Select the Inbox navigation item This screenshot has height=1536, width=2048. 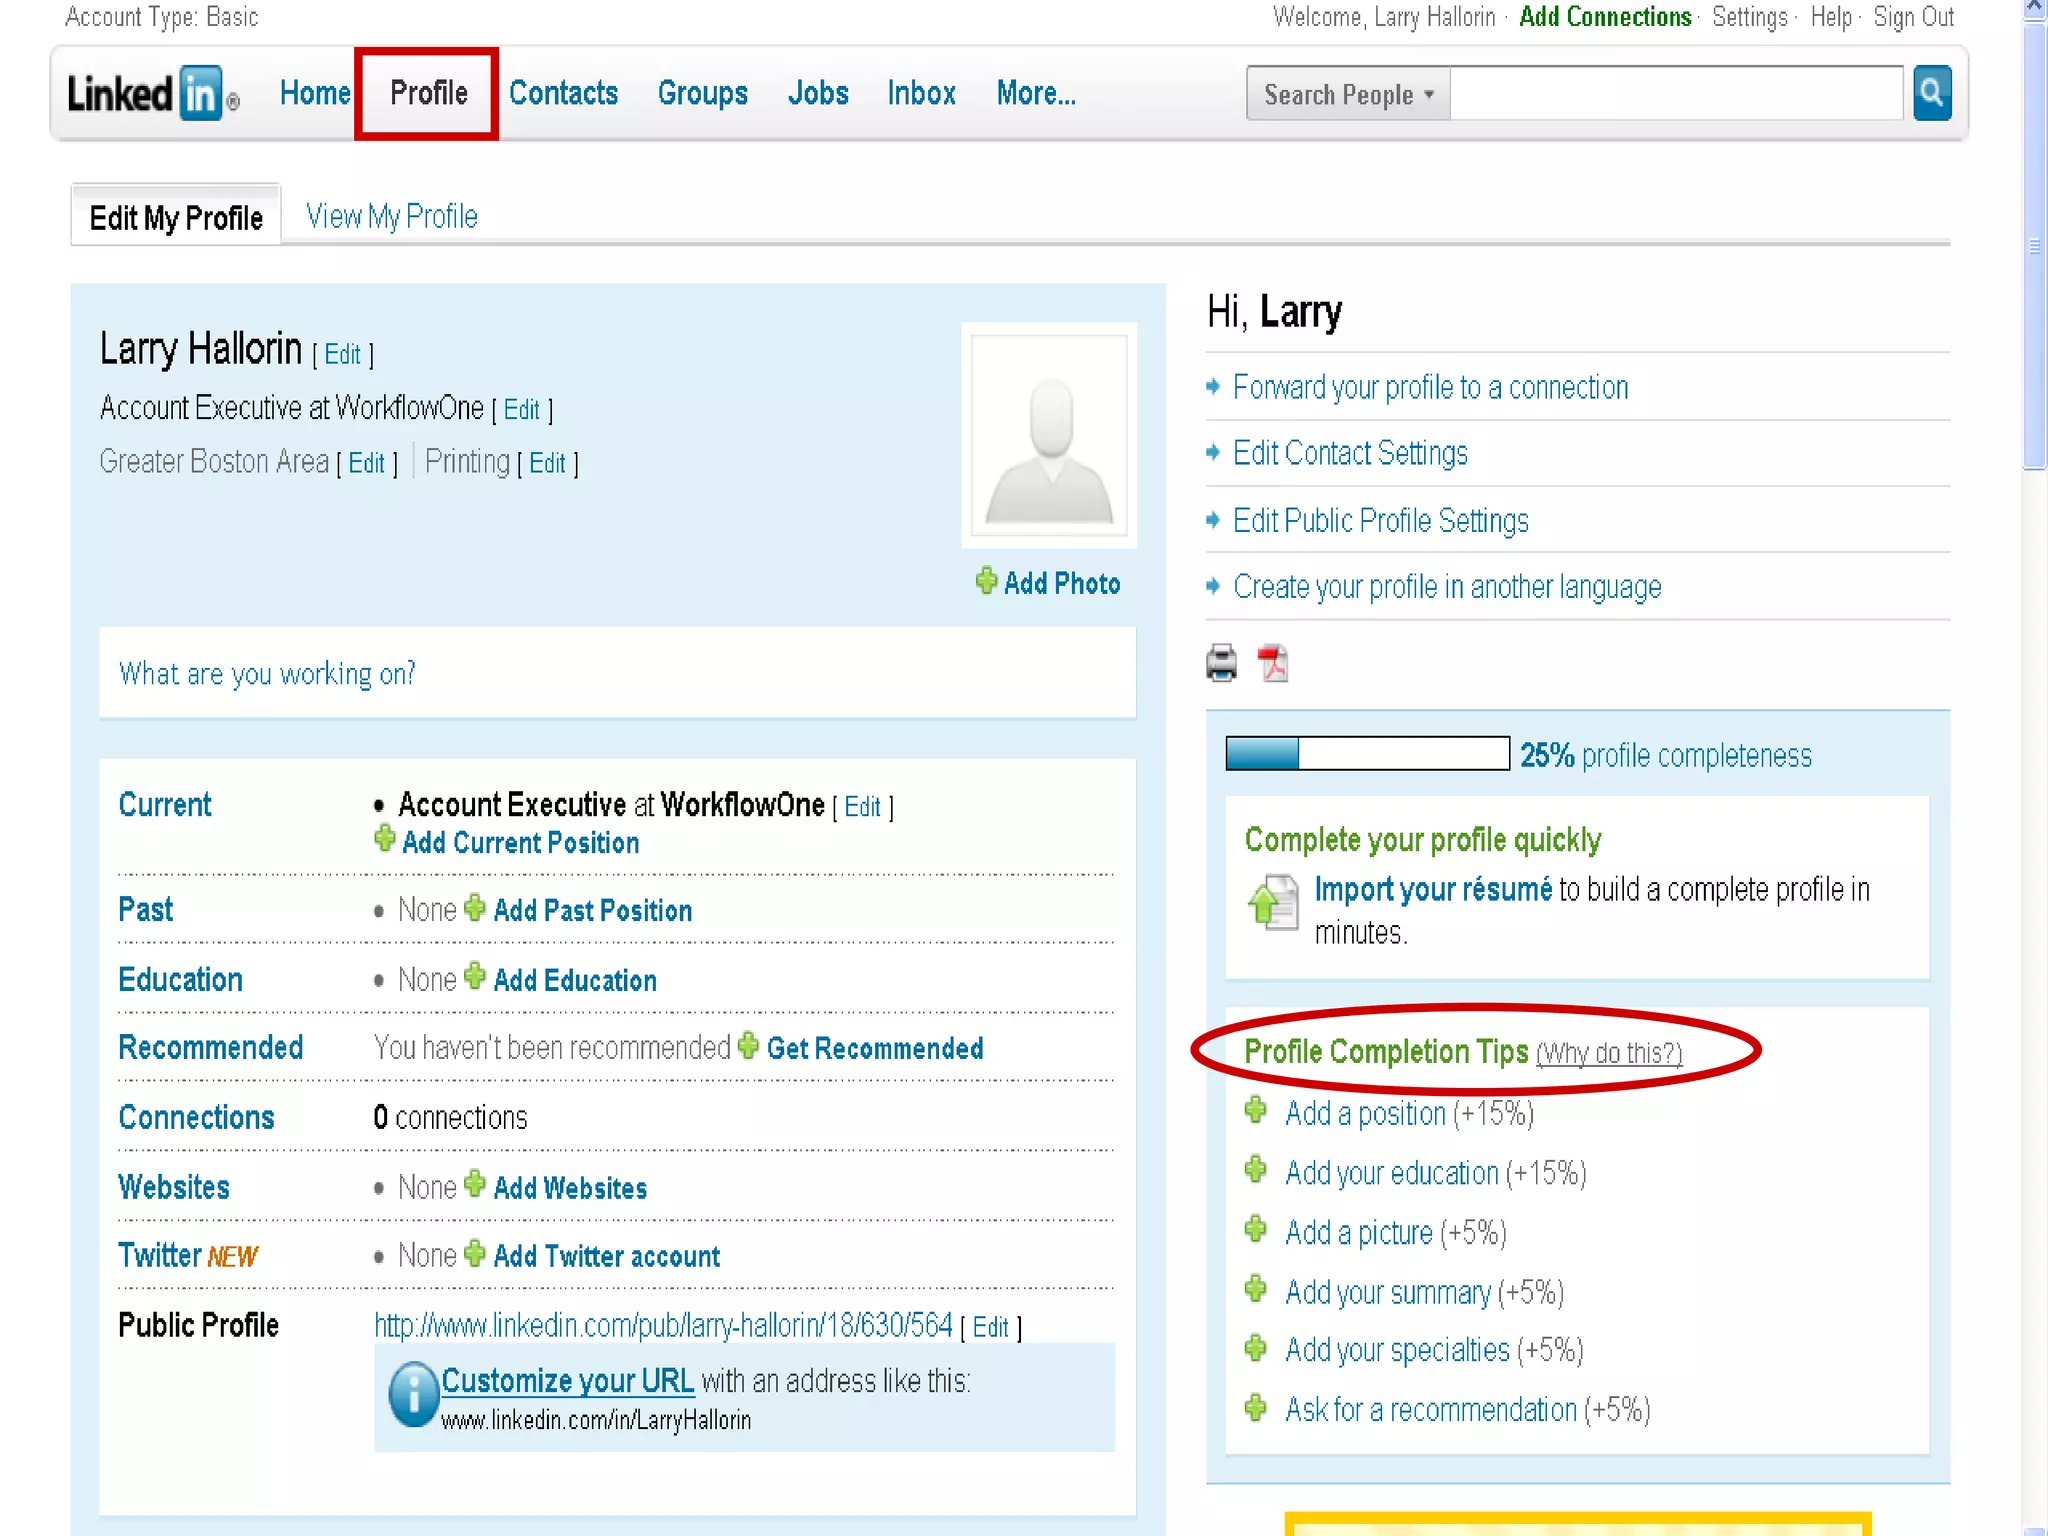tap(921, 94)
